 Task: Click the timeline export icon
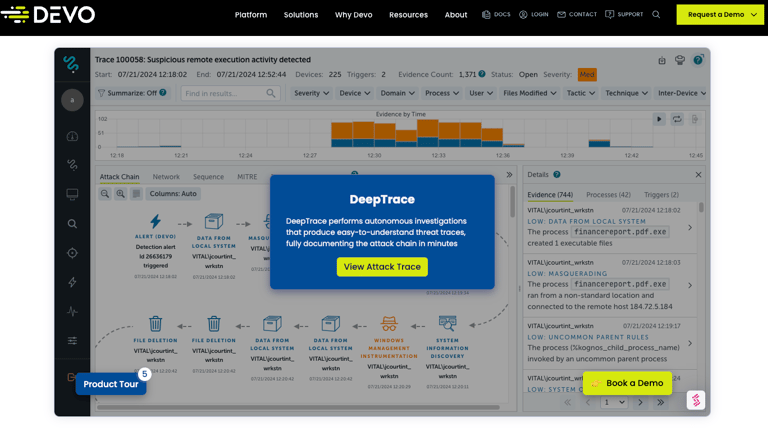point(695,119)
